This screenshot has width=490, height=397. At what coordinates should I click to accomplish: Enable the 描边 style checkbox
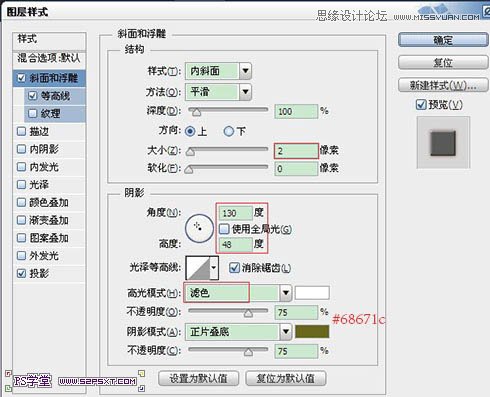tap(21, 131)
